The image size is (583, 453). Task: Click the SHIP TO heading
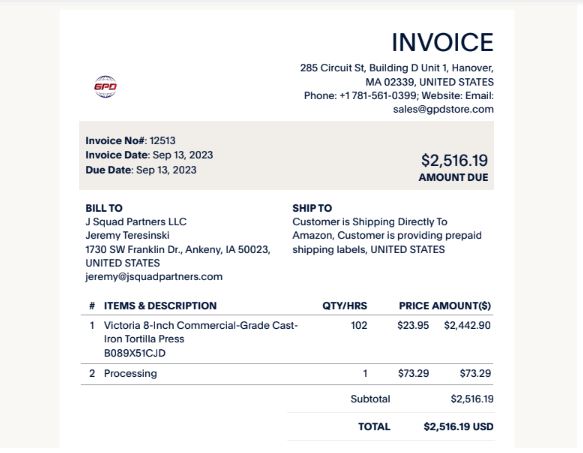312,208
